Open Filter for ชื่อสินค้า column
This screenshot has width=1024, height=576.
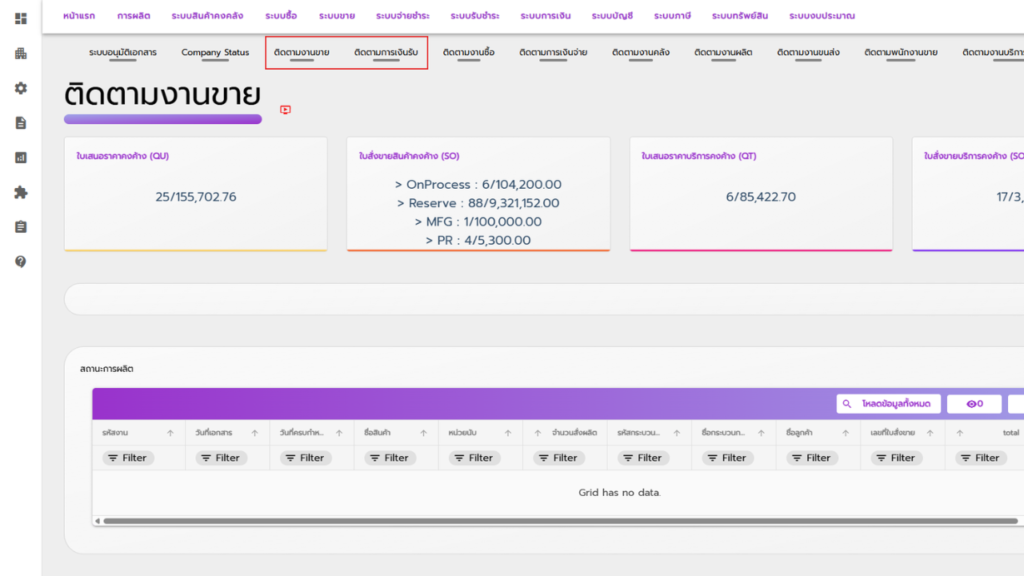pyautogui.click(x=389, y=458)
